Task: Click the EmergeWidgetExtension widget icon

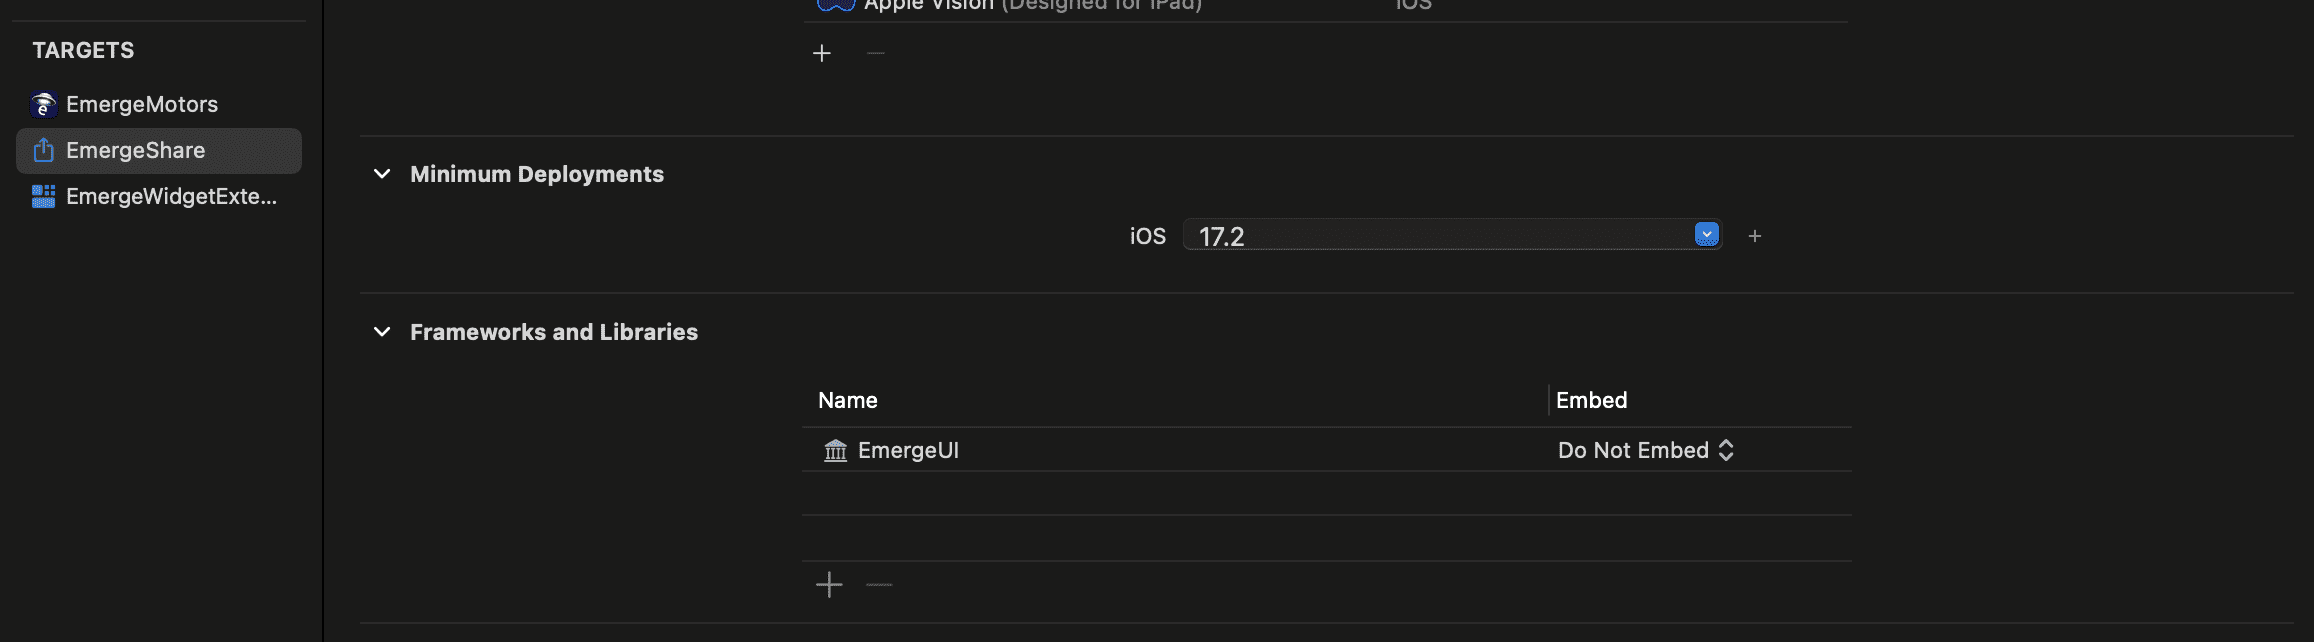Action: (43, 196)
